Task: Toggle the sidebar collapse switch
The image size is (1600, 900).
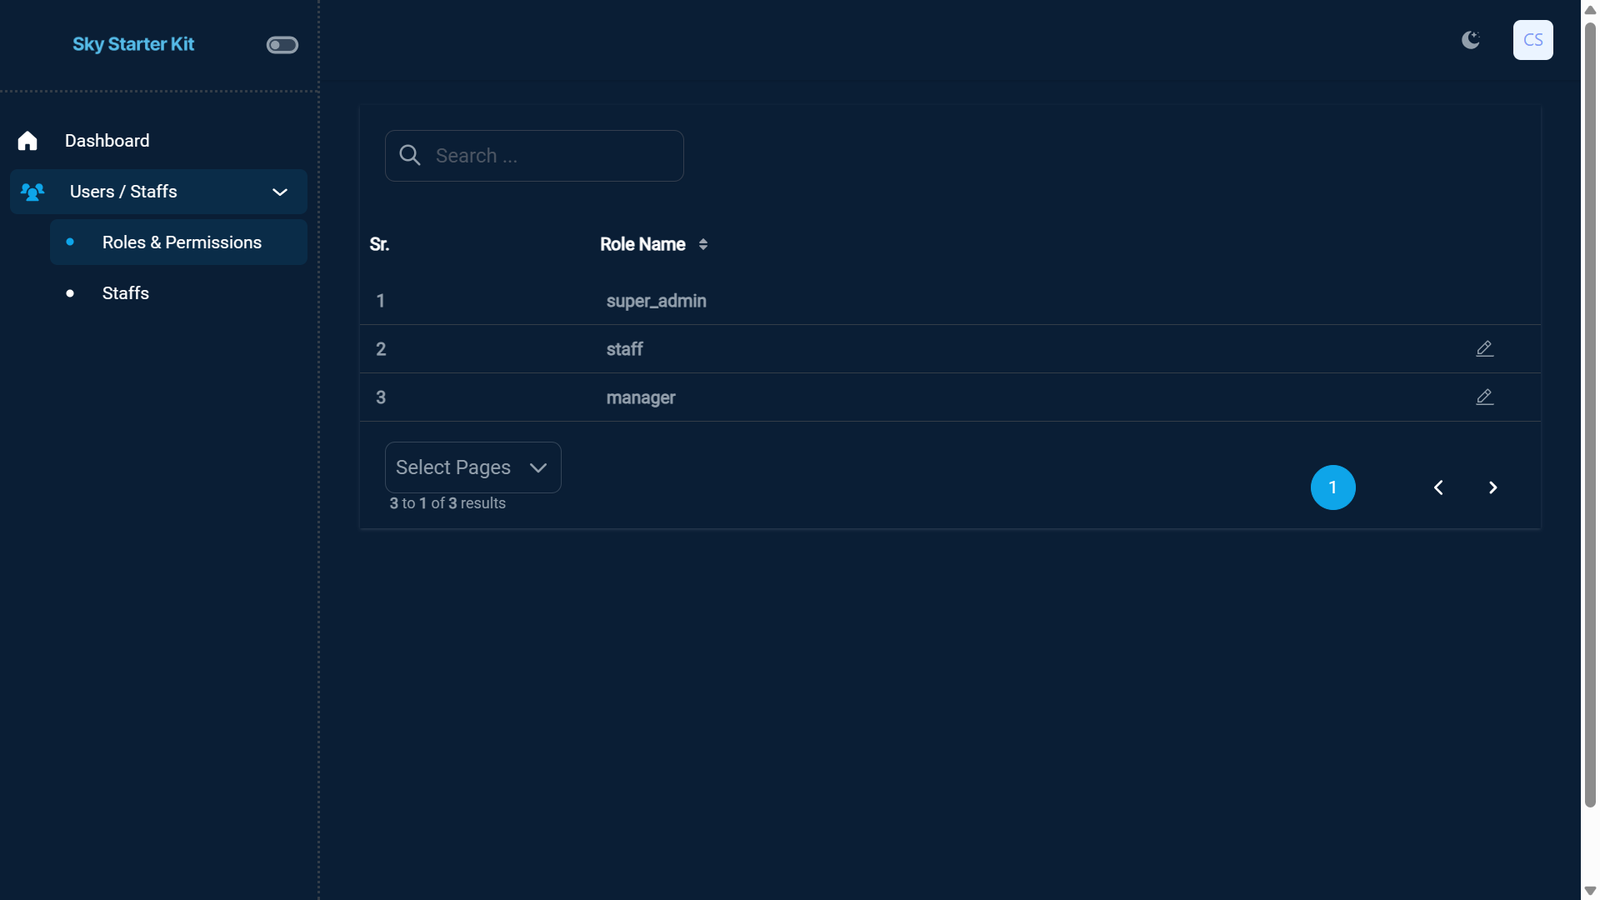Action: click(282, 45)
